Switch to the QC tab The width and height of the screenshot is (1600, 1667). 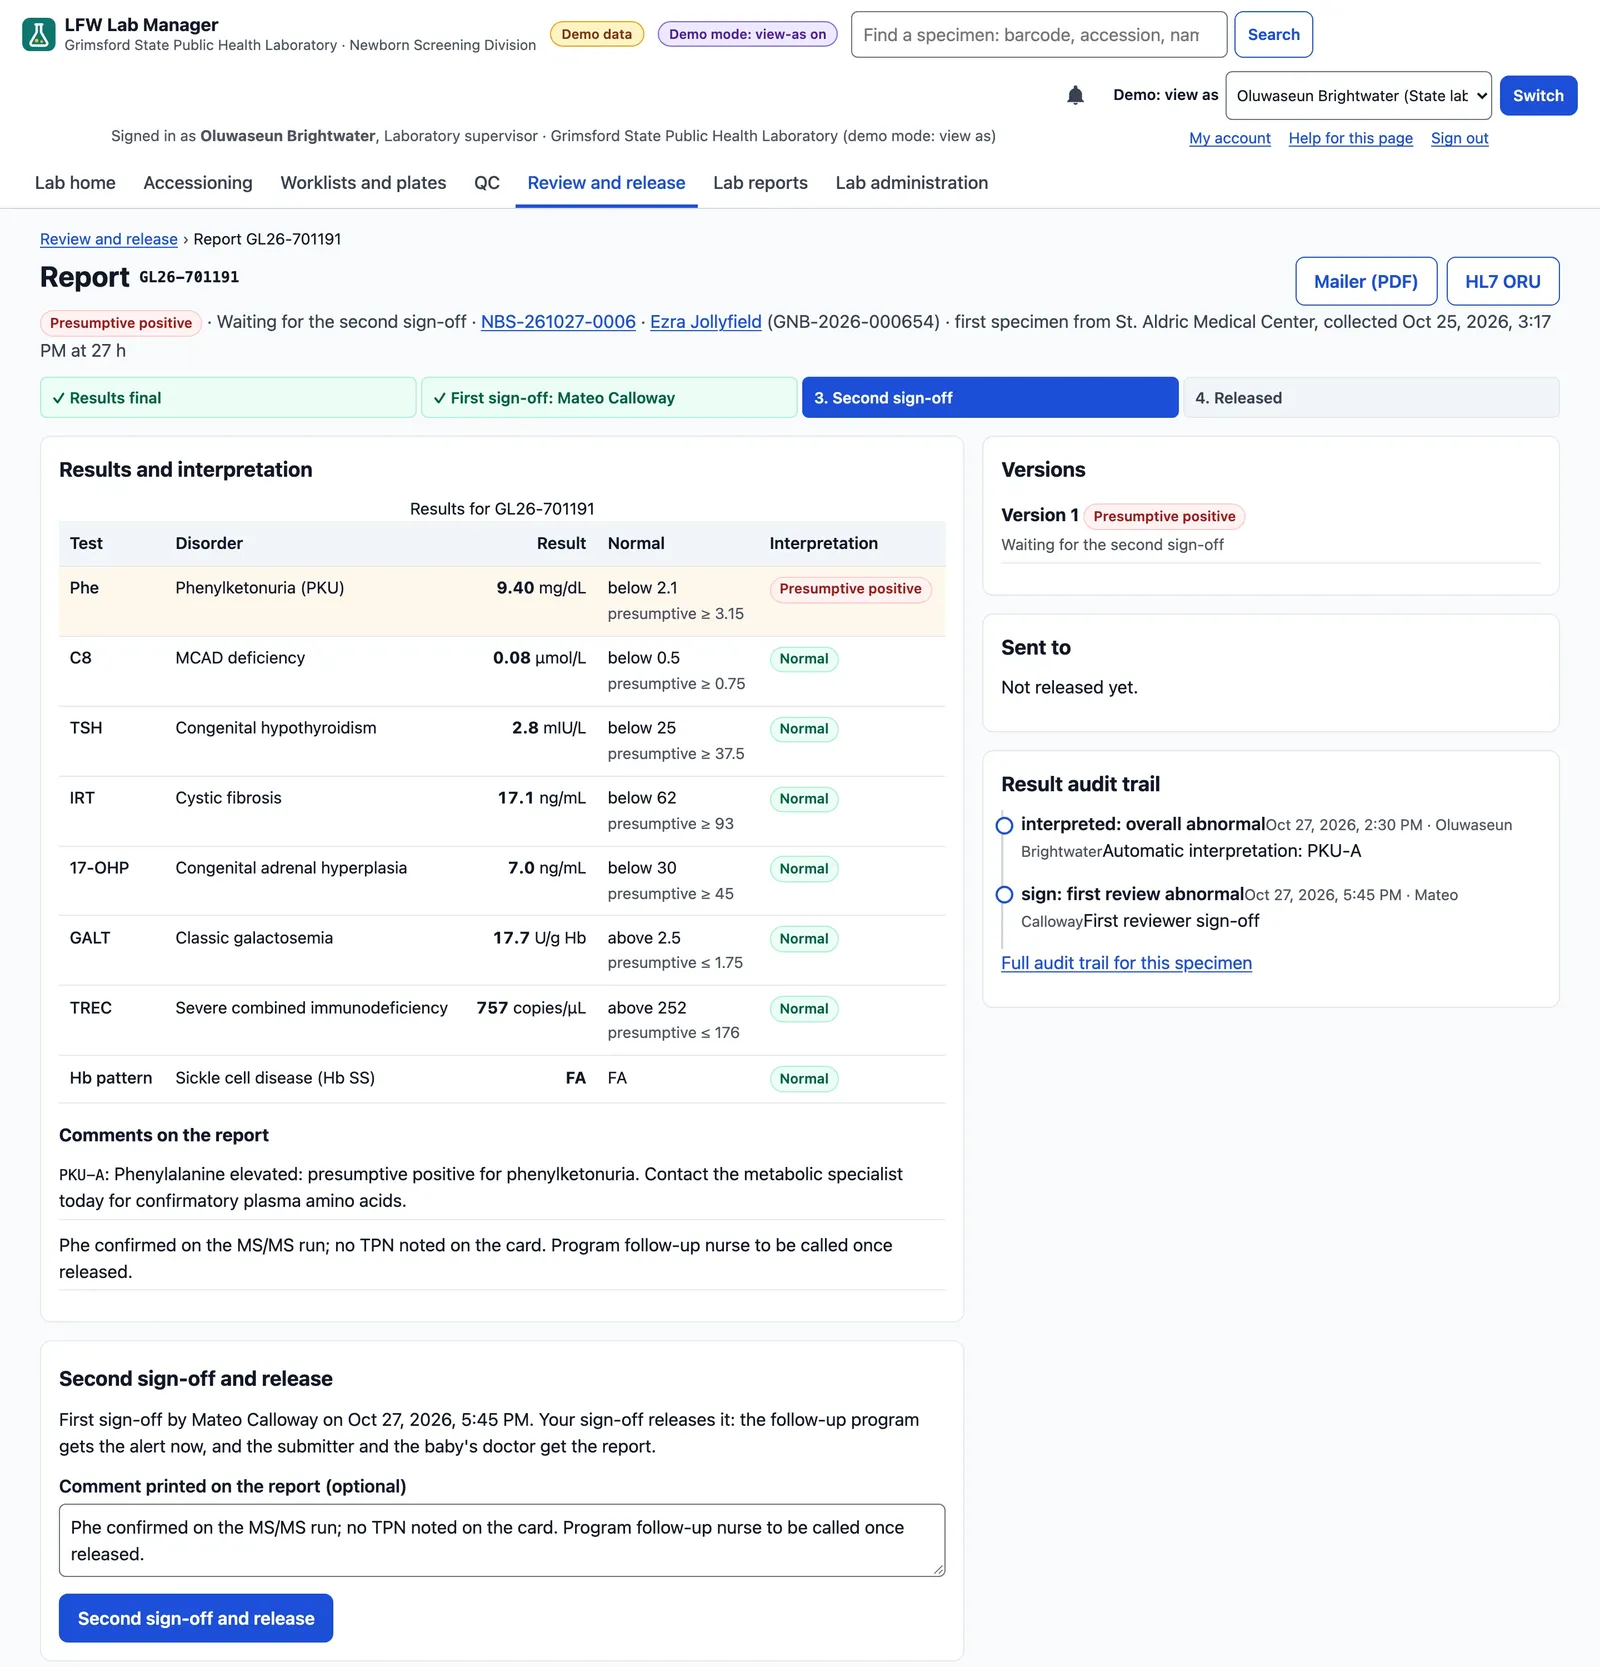pos(487,183)
